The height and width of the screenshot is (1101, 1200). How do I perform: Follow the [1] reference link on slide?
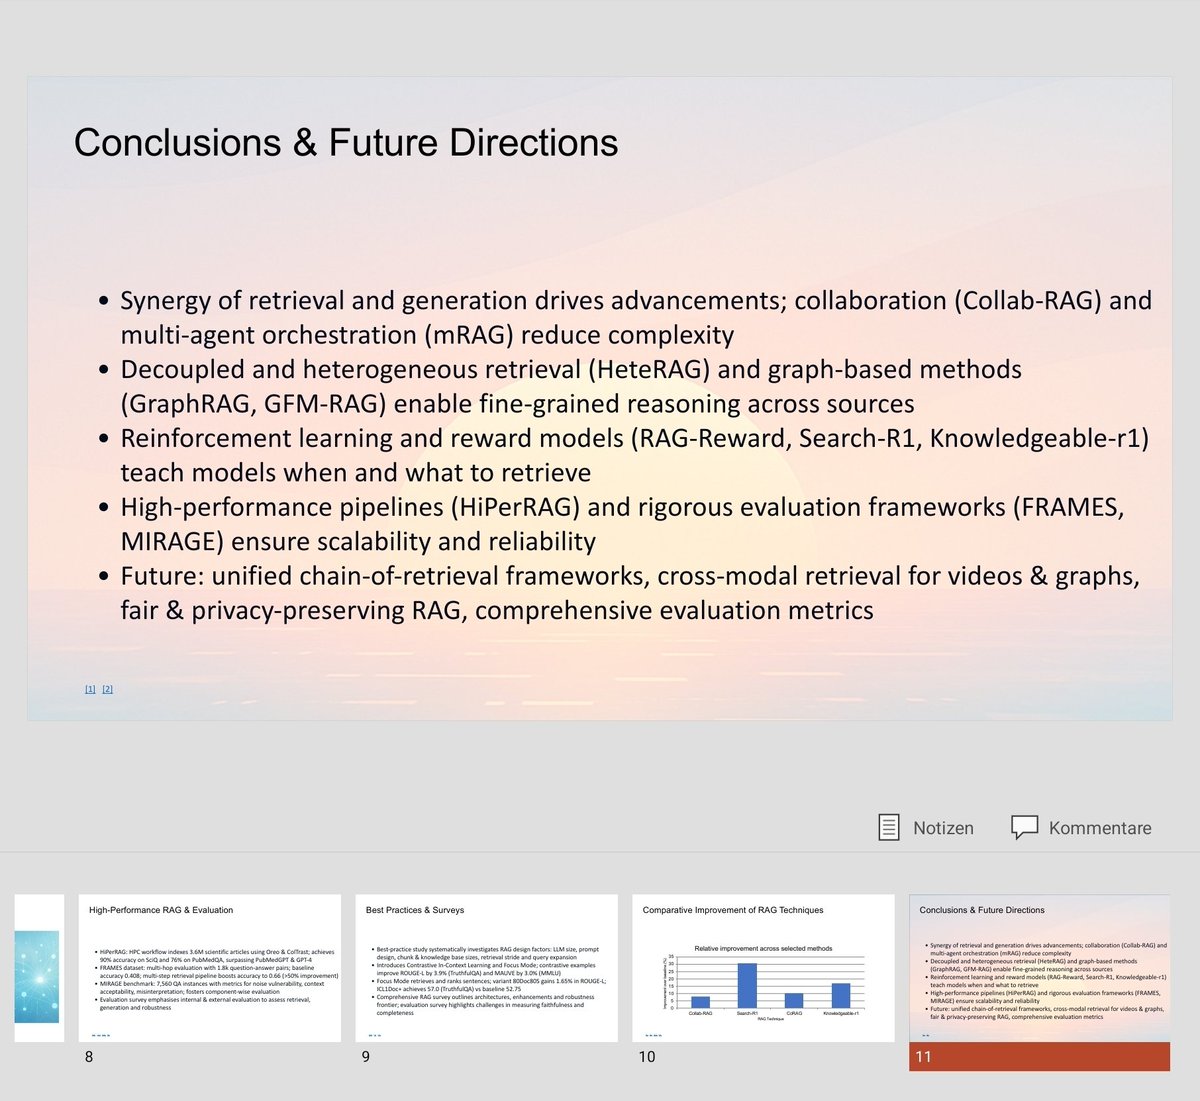coord(90,689)
